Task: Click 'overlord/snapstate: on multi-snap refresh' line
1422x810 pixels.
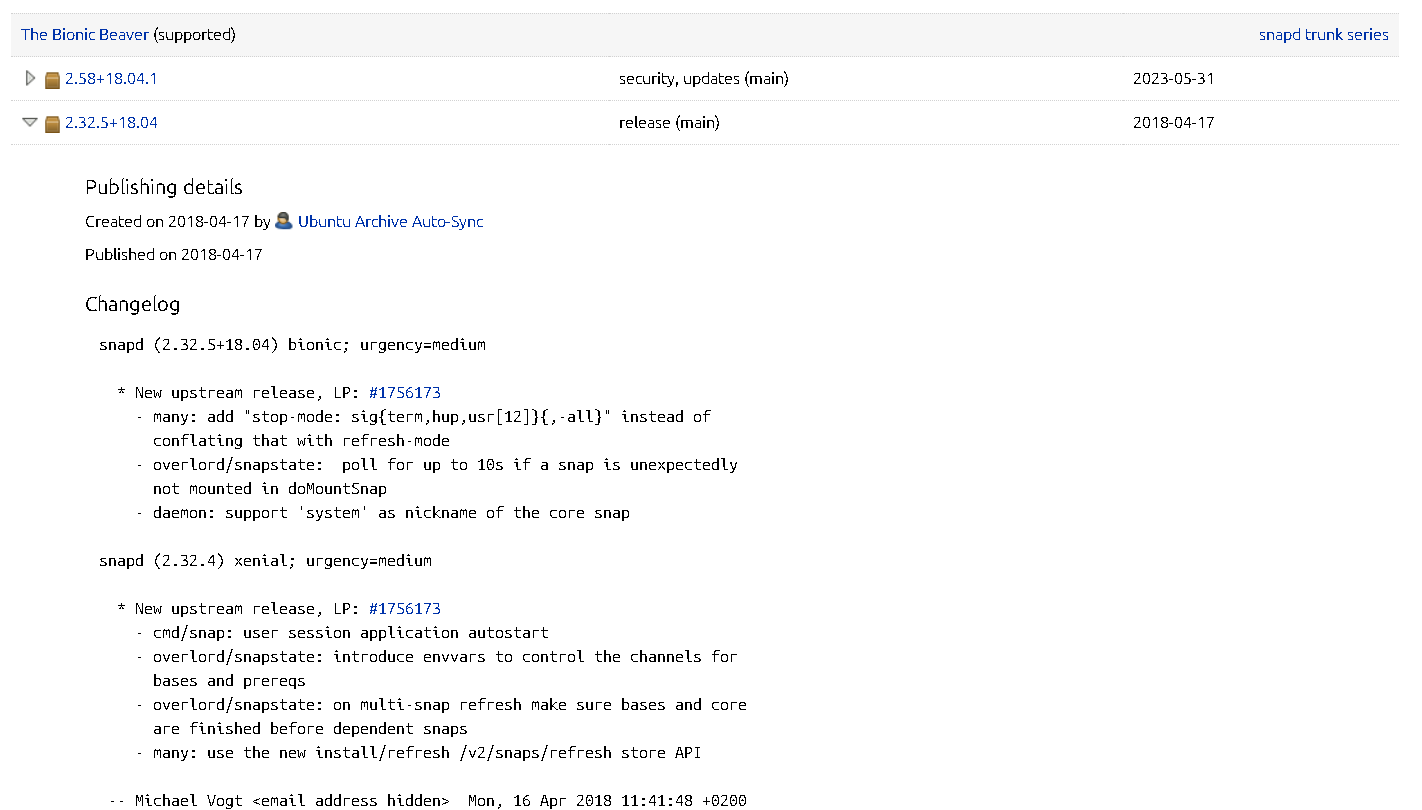Action: point(441,704)
